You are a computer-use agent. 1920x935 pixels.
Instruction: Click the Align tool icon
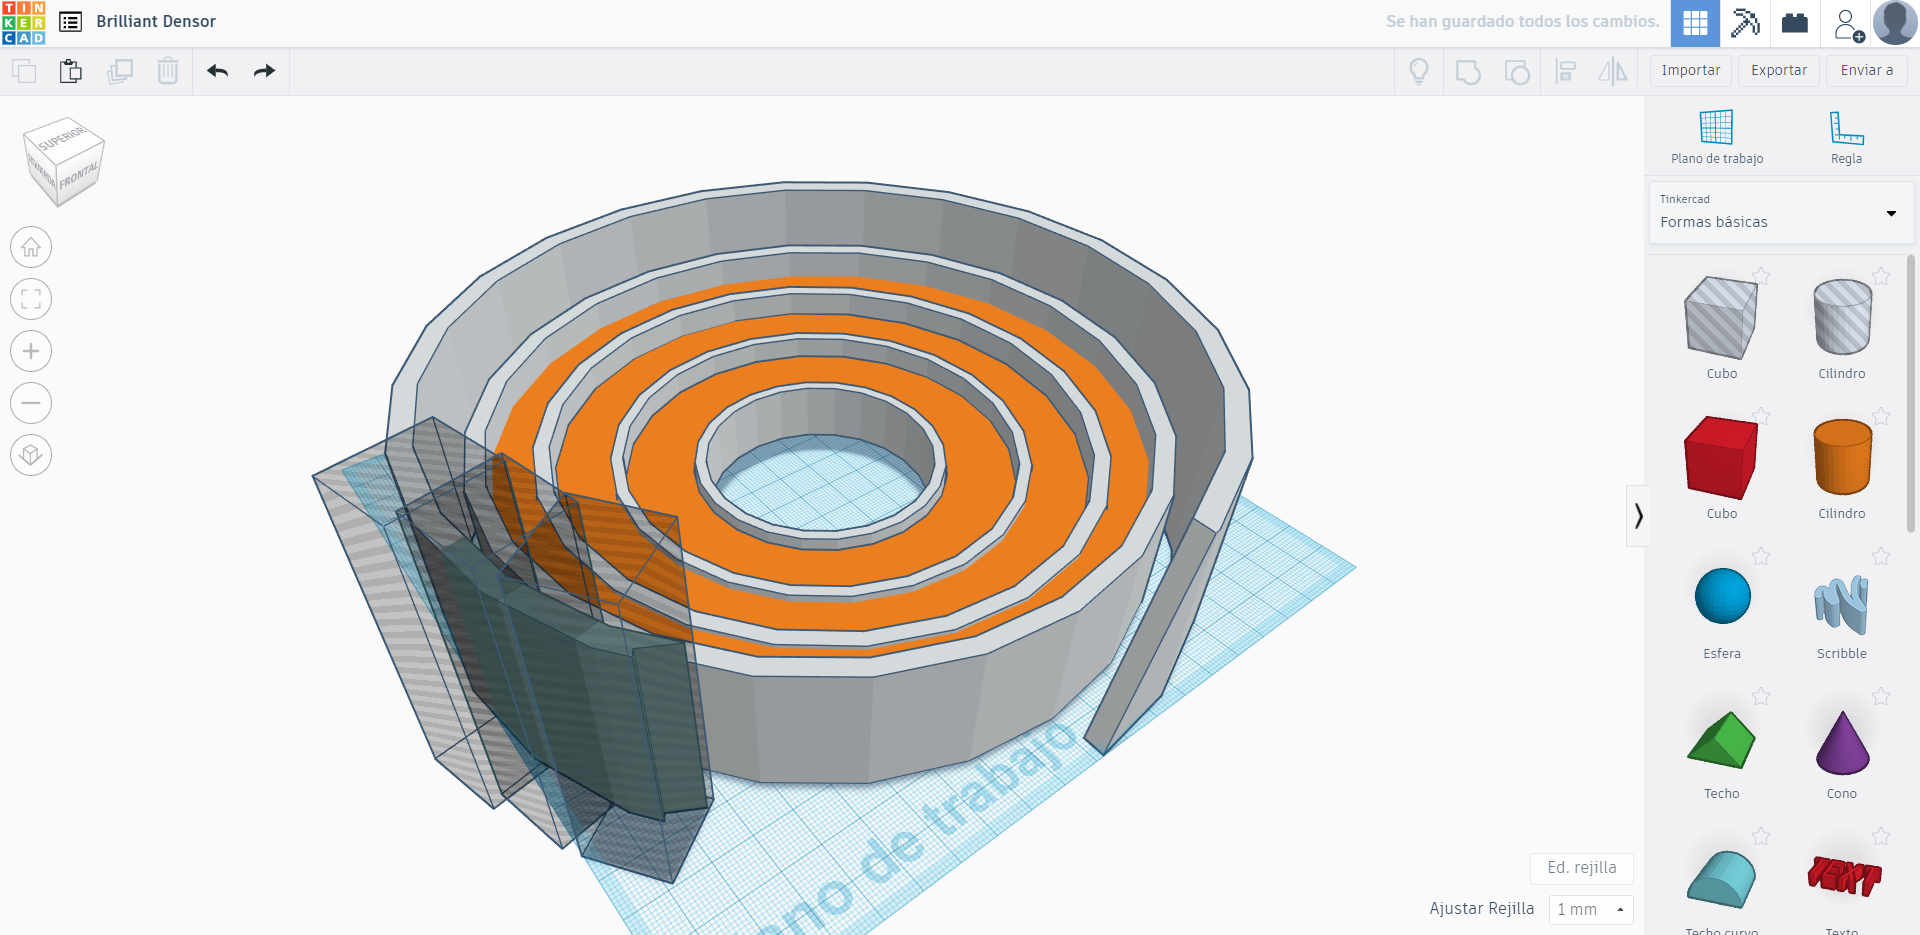pyautogui.click(x=1566, y=72)
